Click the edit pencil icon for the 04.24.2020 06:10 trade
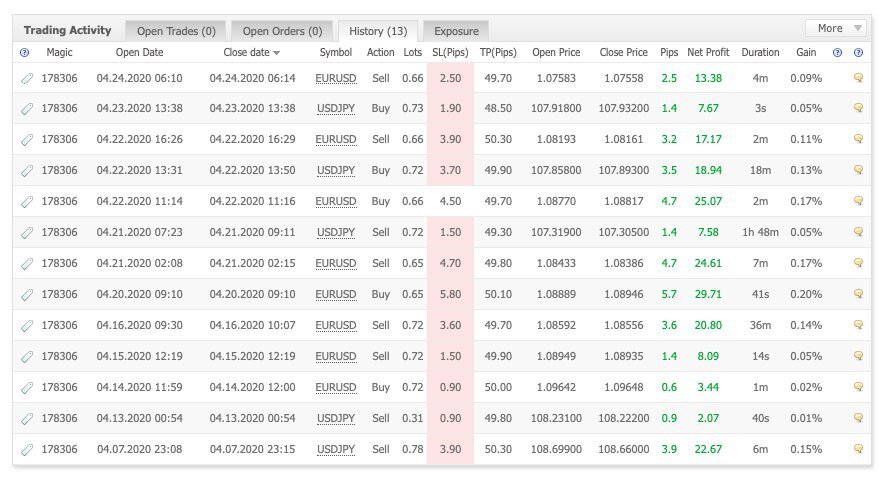The width and height of the screenshot is (884, 478). click(x=26, y=78)
